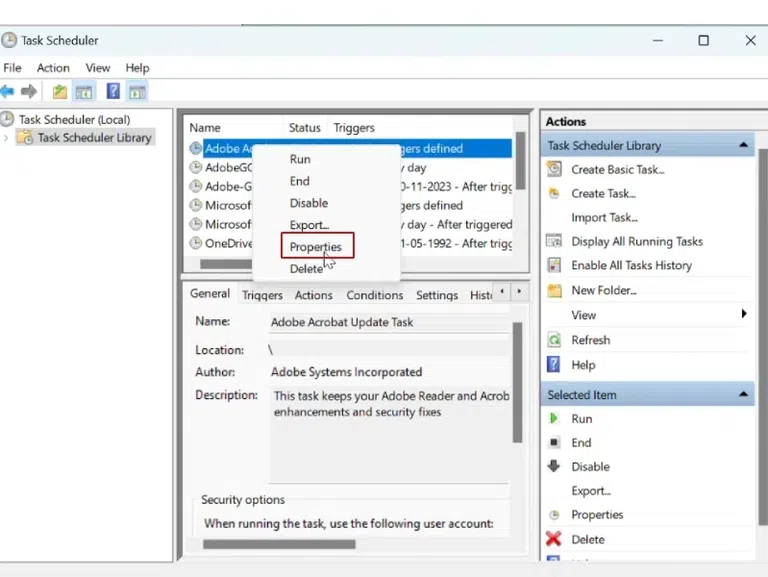Viewport: 768px width, 577px height.
Task: Toggle the Show/Hide Console Tree icon
Action: (84, 92)
